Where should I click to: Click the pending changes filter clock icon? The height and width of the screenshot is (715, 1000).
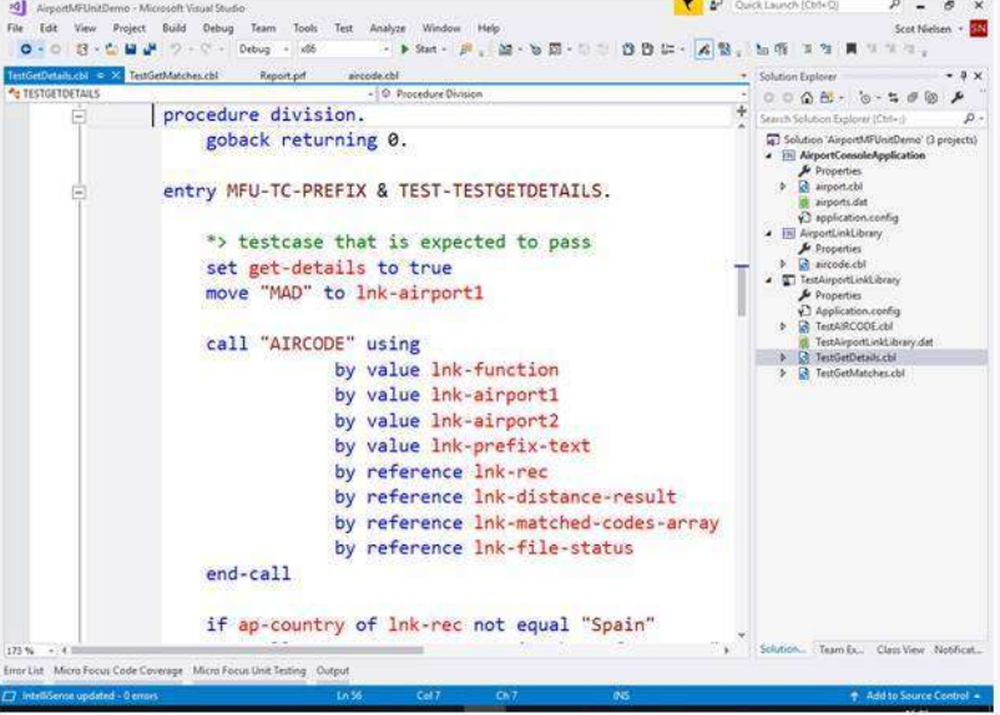865,98
